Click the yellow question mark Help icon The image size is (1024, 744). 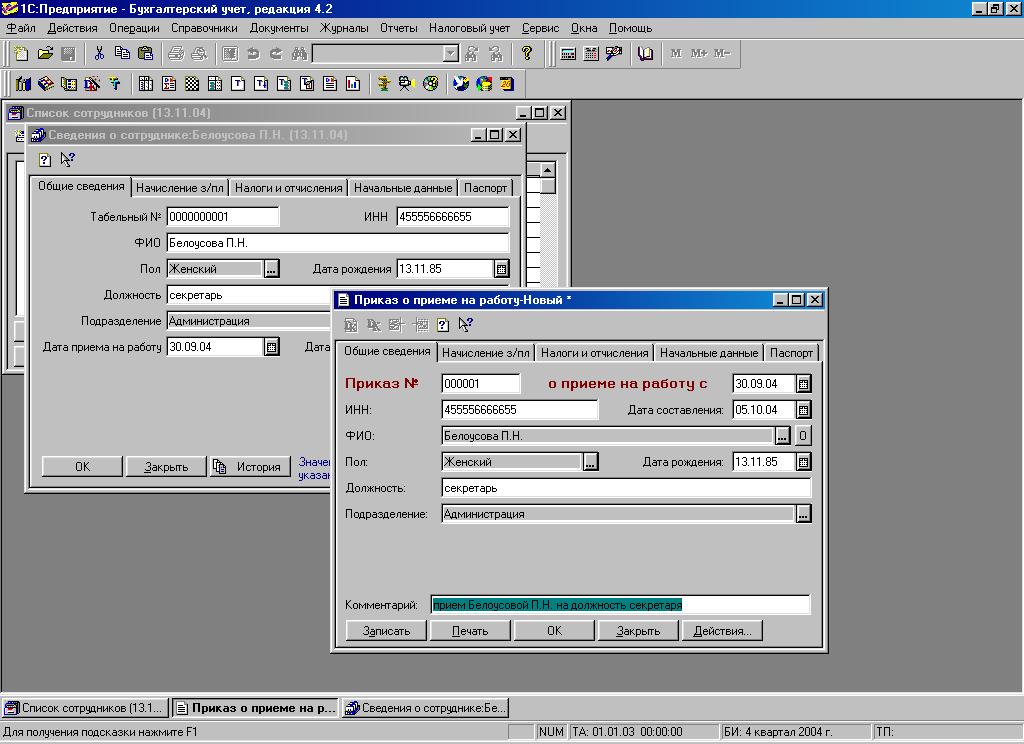pos(527,54)
